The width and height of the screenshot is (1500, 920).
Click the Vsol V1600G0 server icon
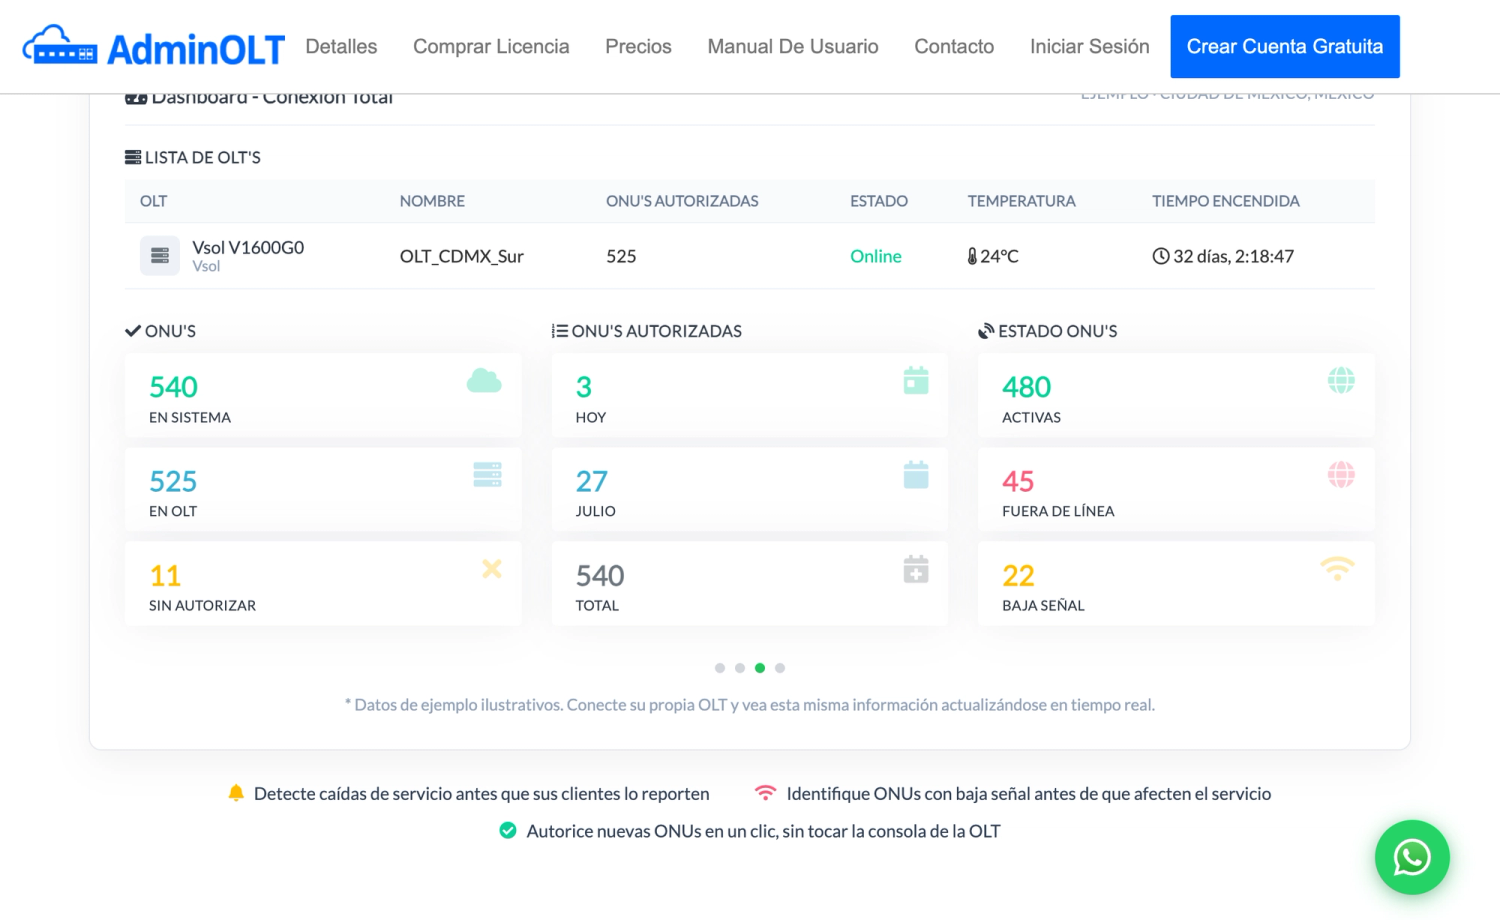(x=160, y=256)
